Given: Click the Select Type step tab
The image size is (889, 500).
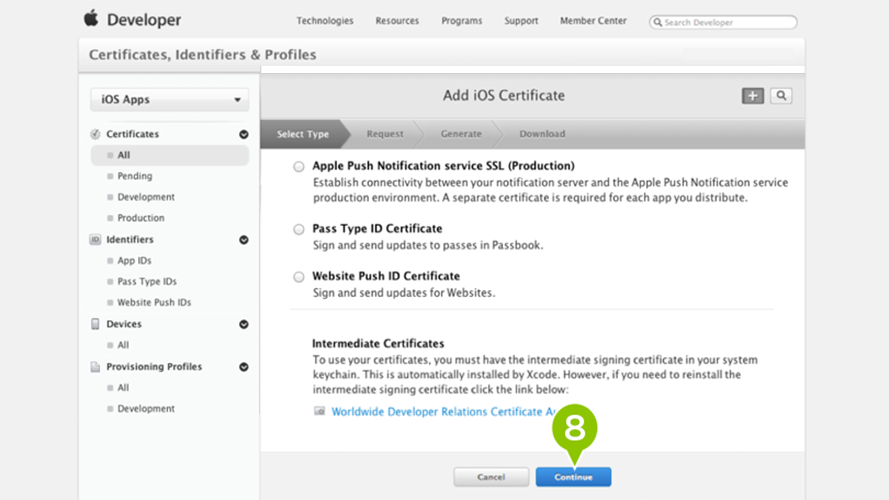Looking at the screenshot, I should tap(303, 134).
